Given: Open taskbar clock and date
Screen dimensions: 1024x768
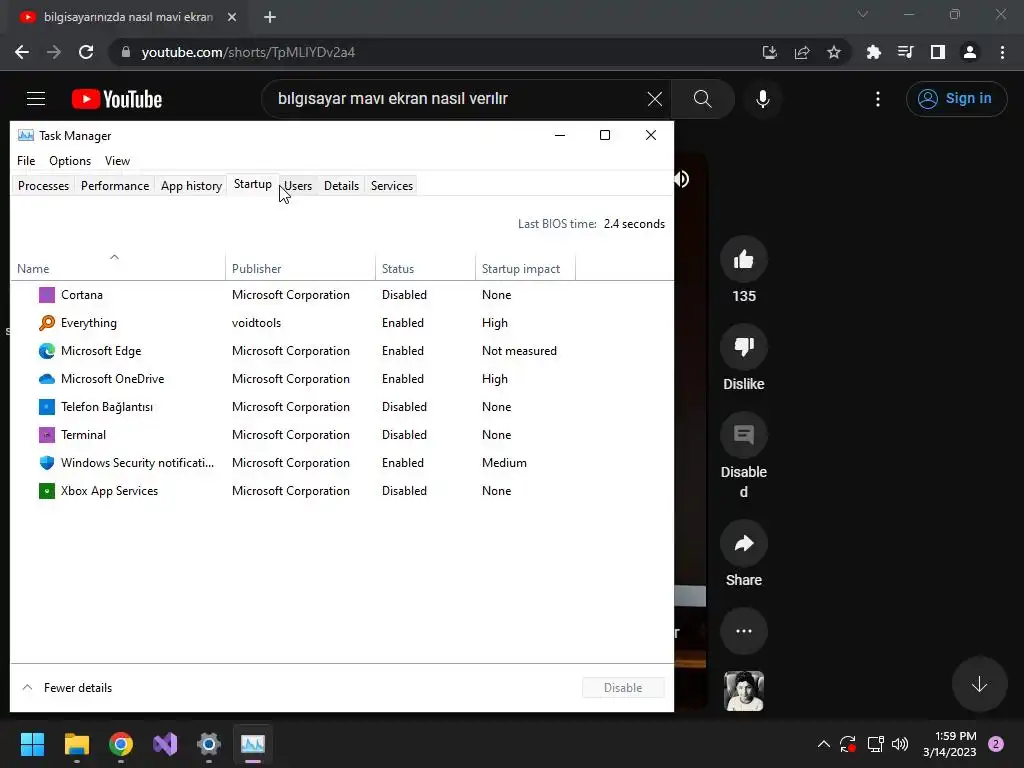Looking at the screenshot, I should pos(950,744).
